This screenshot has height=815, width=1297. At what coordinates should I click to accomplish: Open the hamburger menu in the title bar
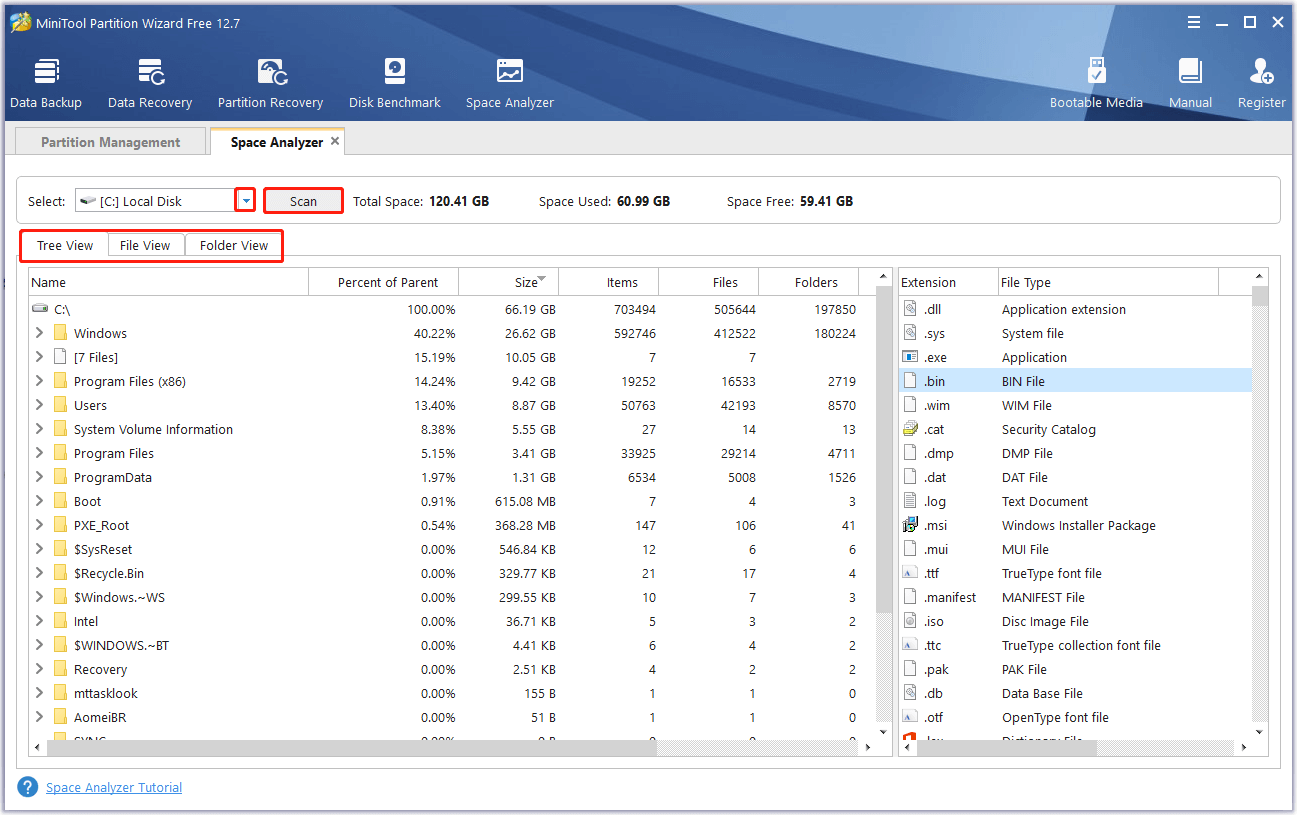[x=1194, y=22]
